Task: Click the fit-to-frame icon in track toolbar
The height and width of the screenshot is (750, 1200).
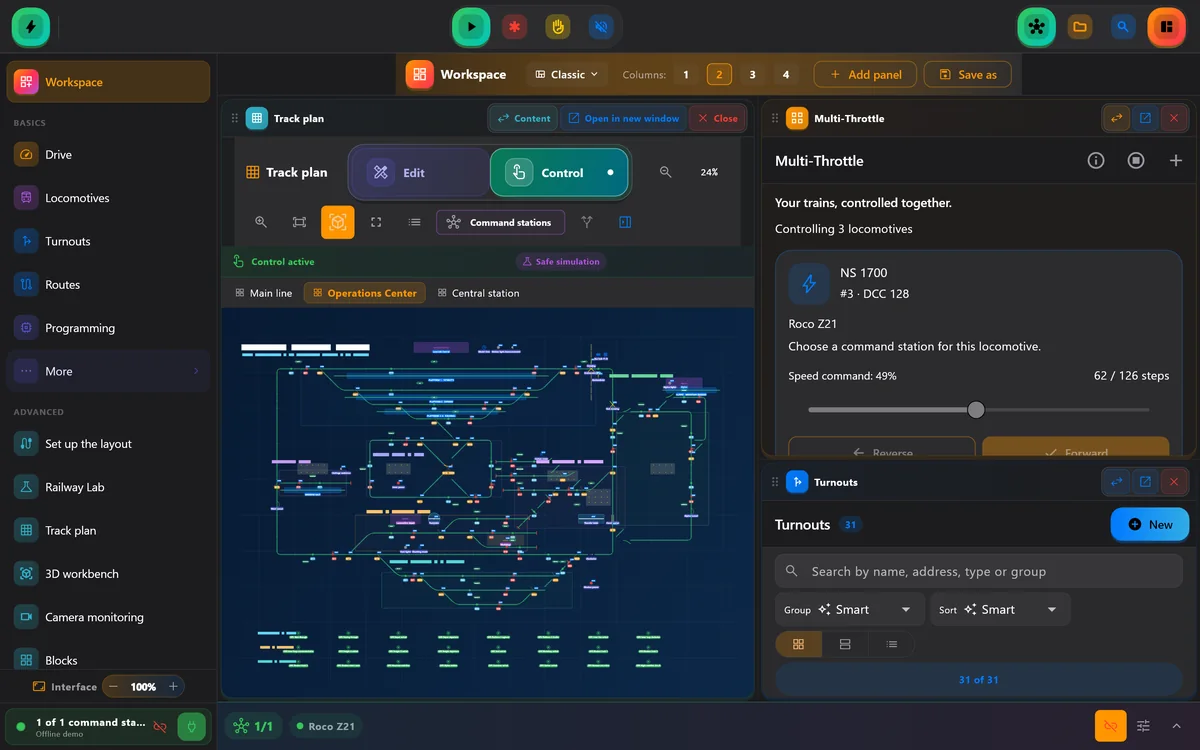Action: (299, 222)
